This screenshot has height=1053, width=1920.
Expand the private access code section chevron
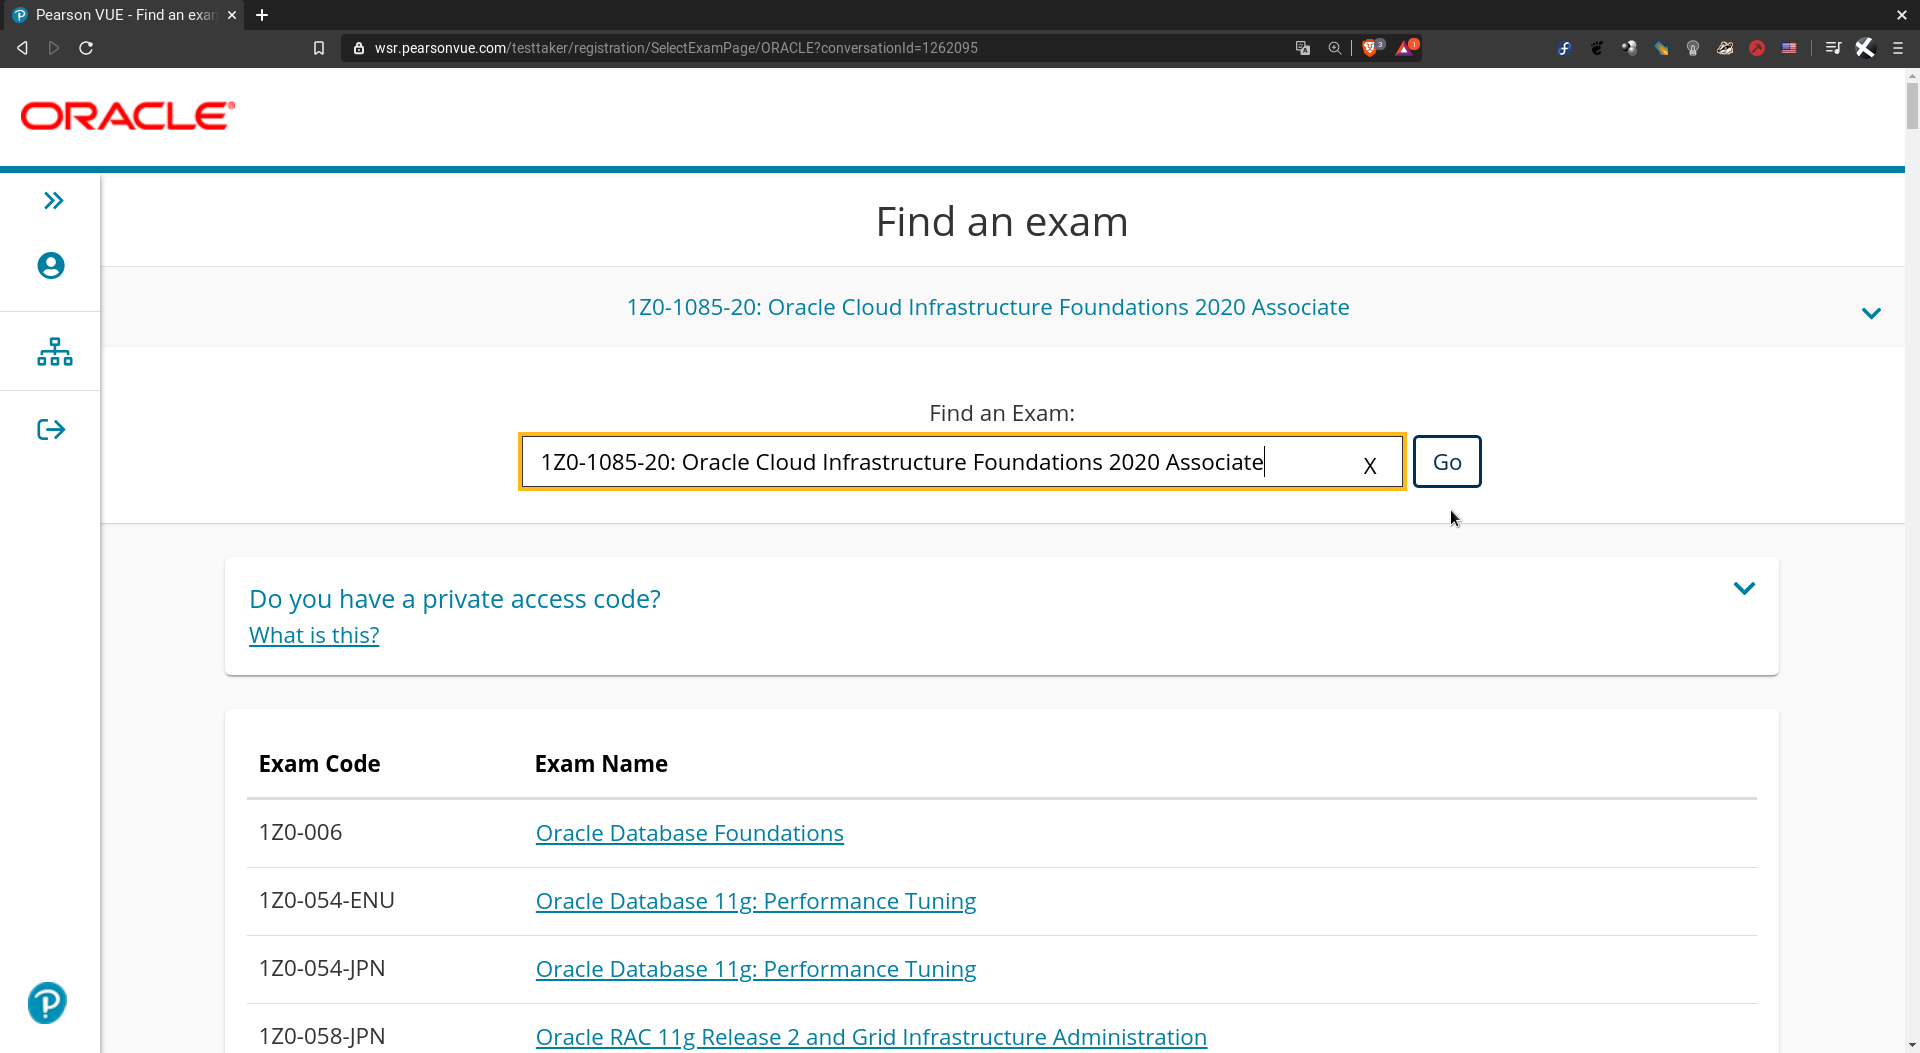point(1744,588)
